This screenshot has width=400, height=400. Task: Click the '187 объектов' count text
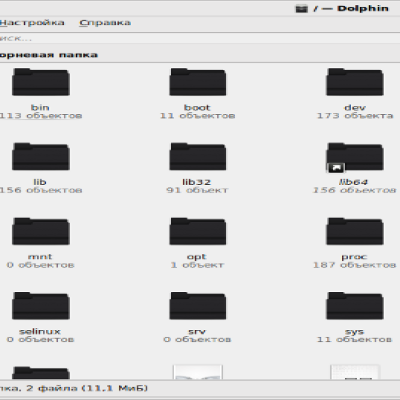tap(354, 265)
